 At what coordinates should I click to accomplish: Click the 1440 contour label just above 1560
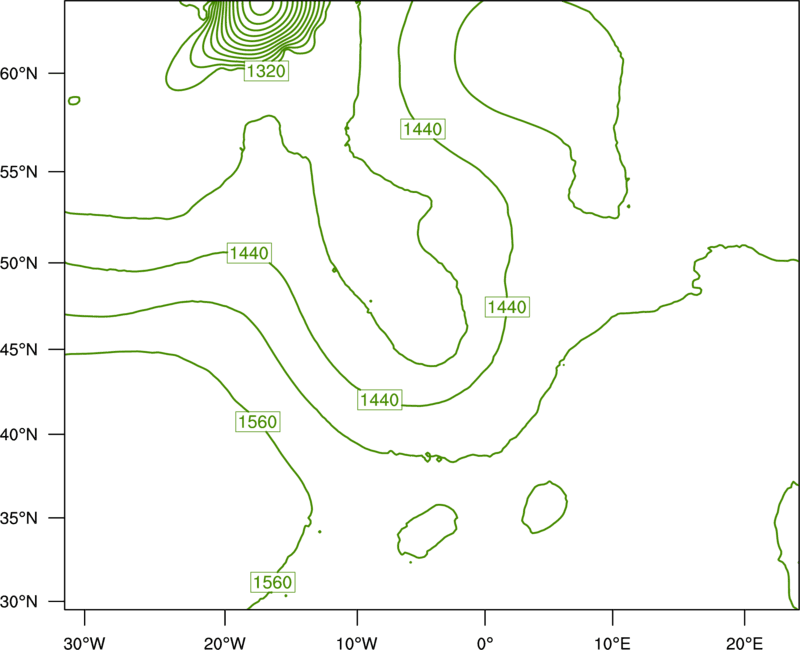tap(379, 399)
